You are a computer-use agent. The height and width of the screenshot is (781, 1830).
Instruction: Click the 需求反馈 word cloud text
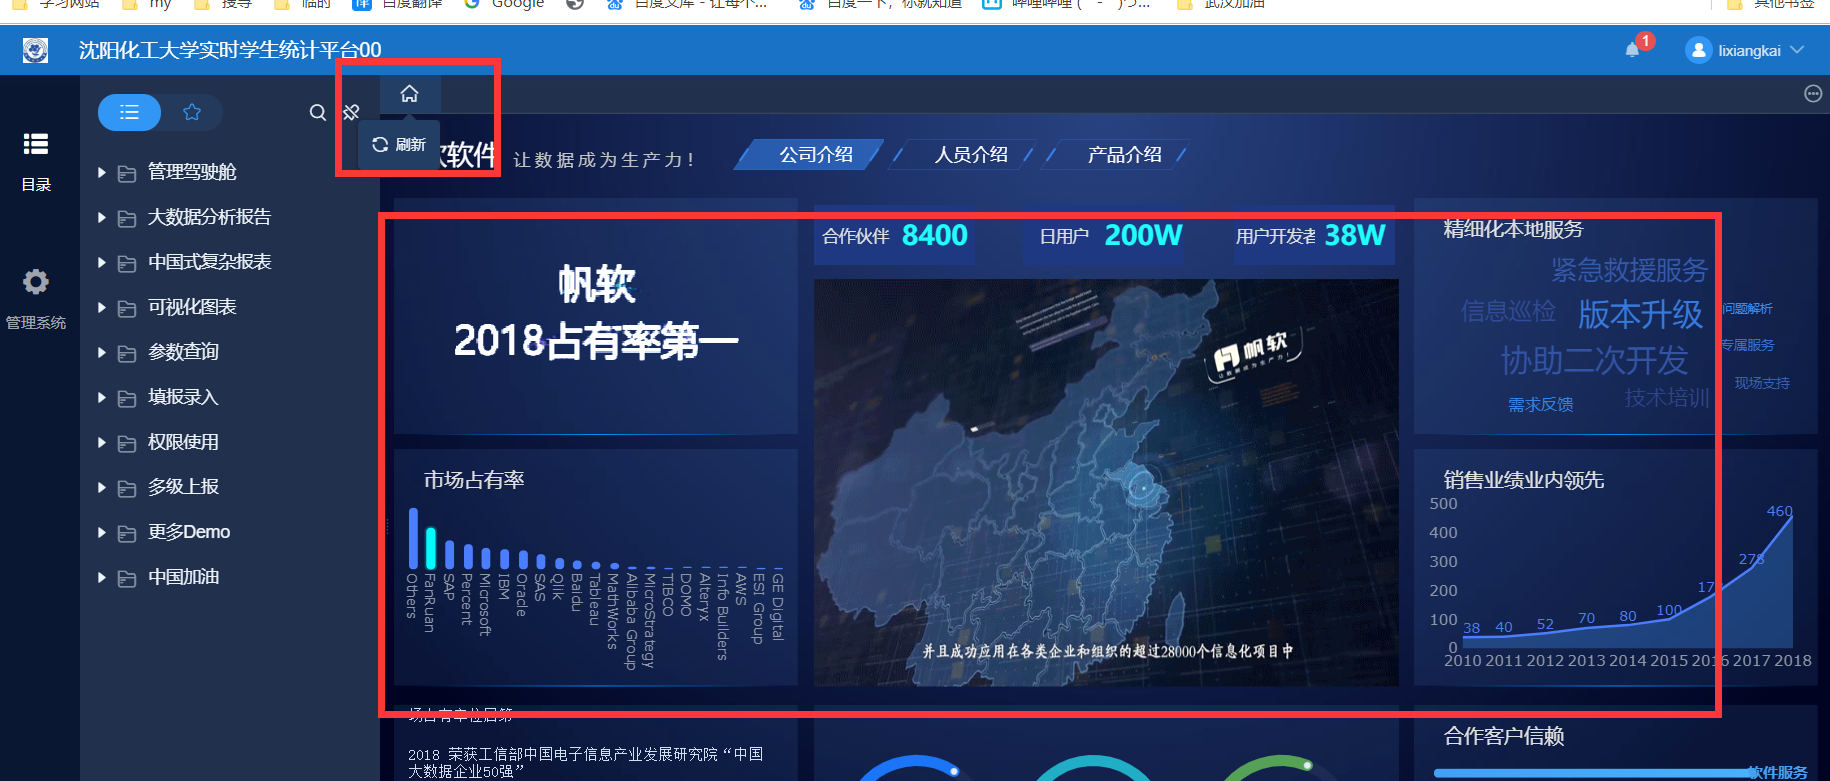[1540, 404]
